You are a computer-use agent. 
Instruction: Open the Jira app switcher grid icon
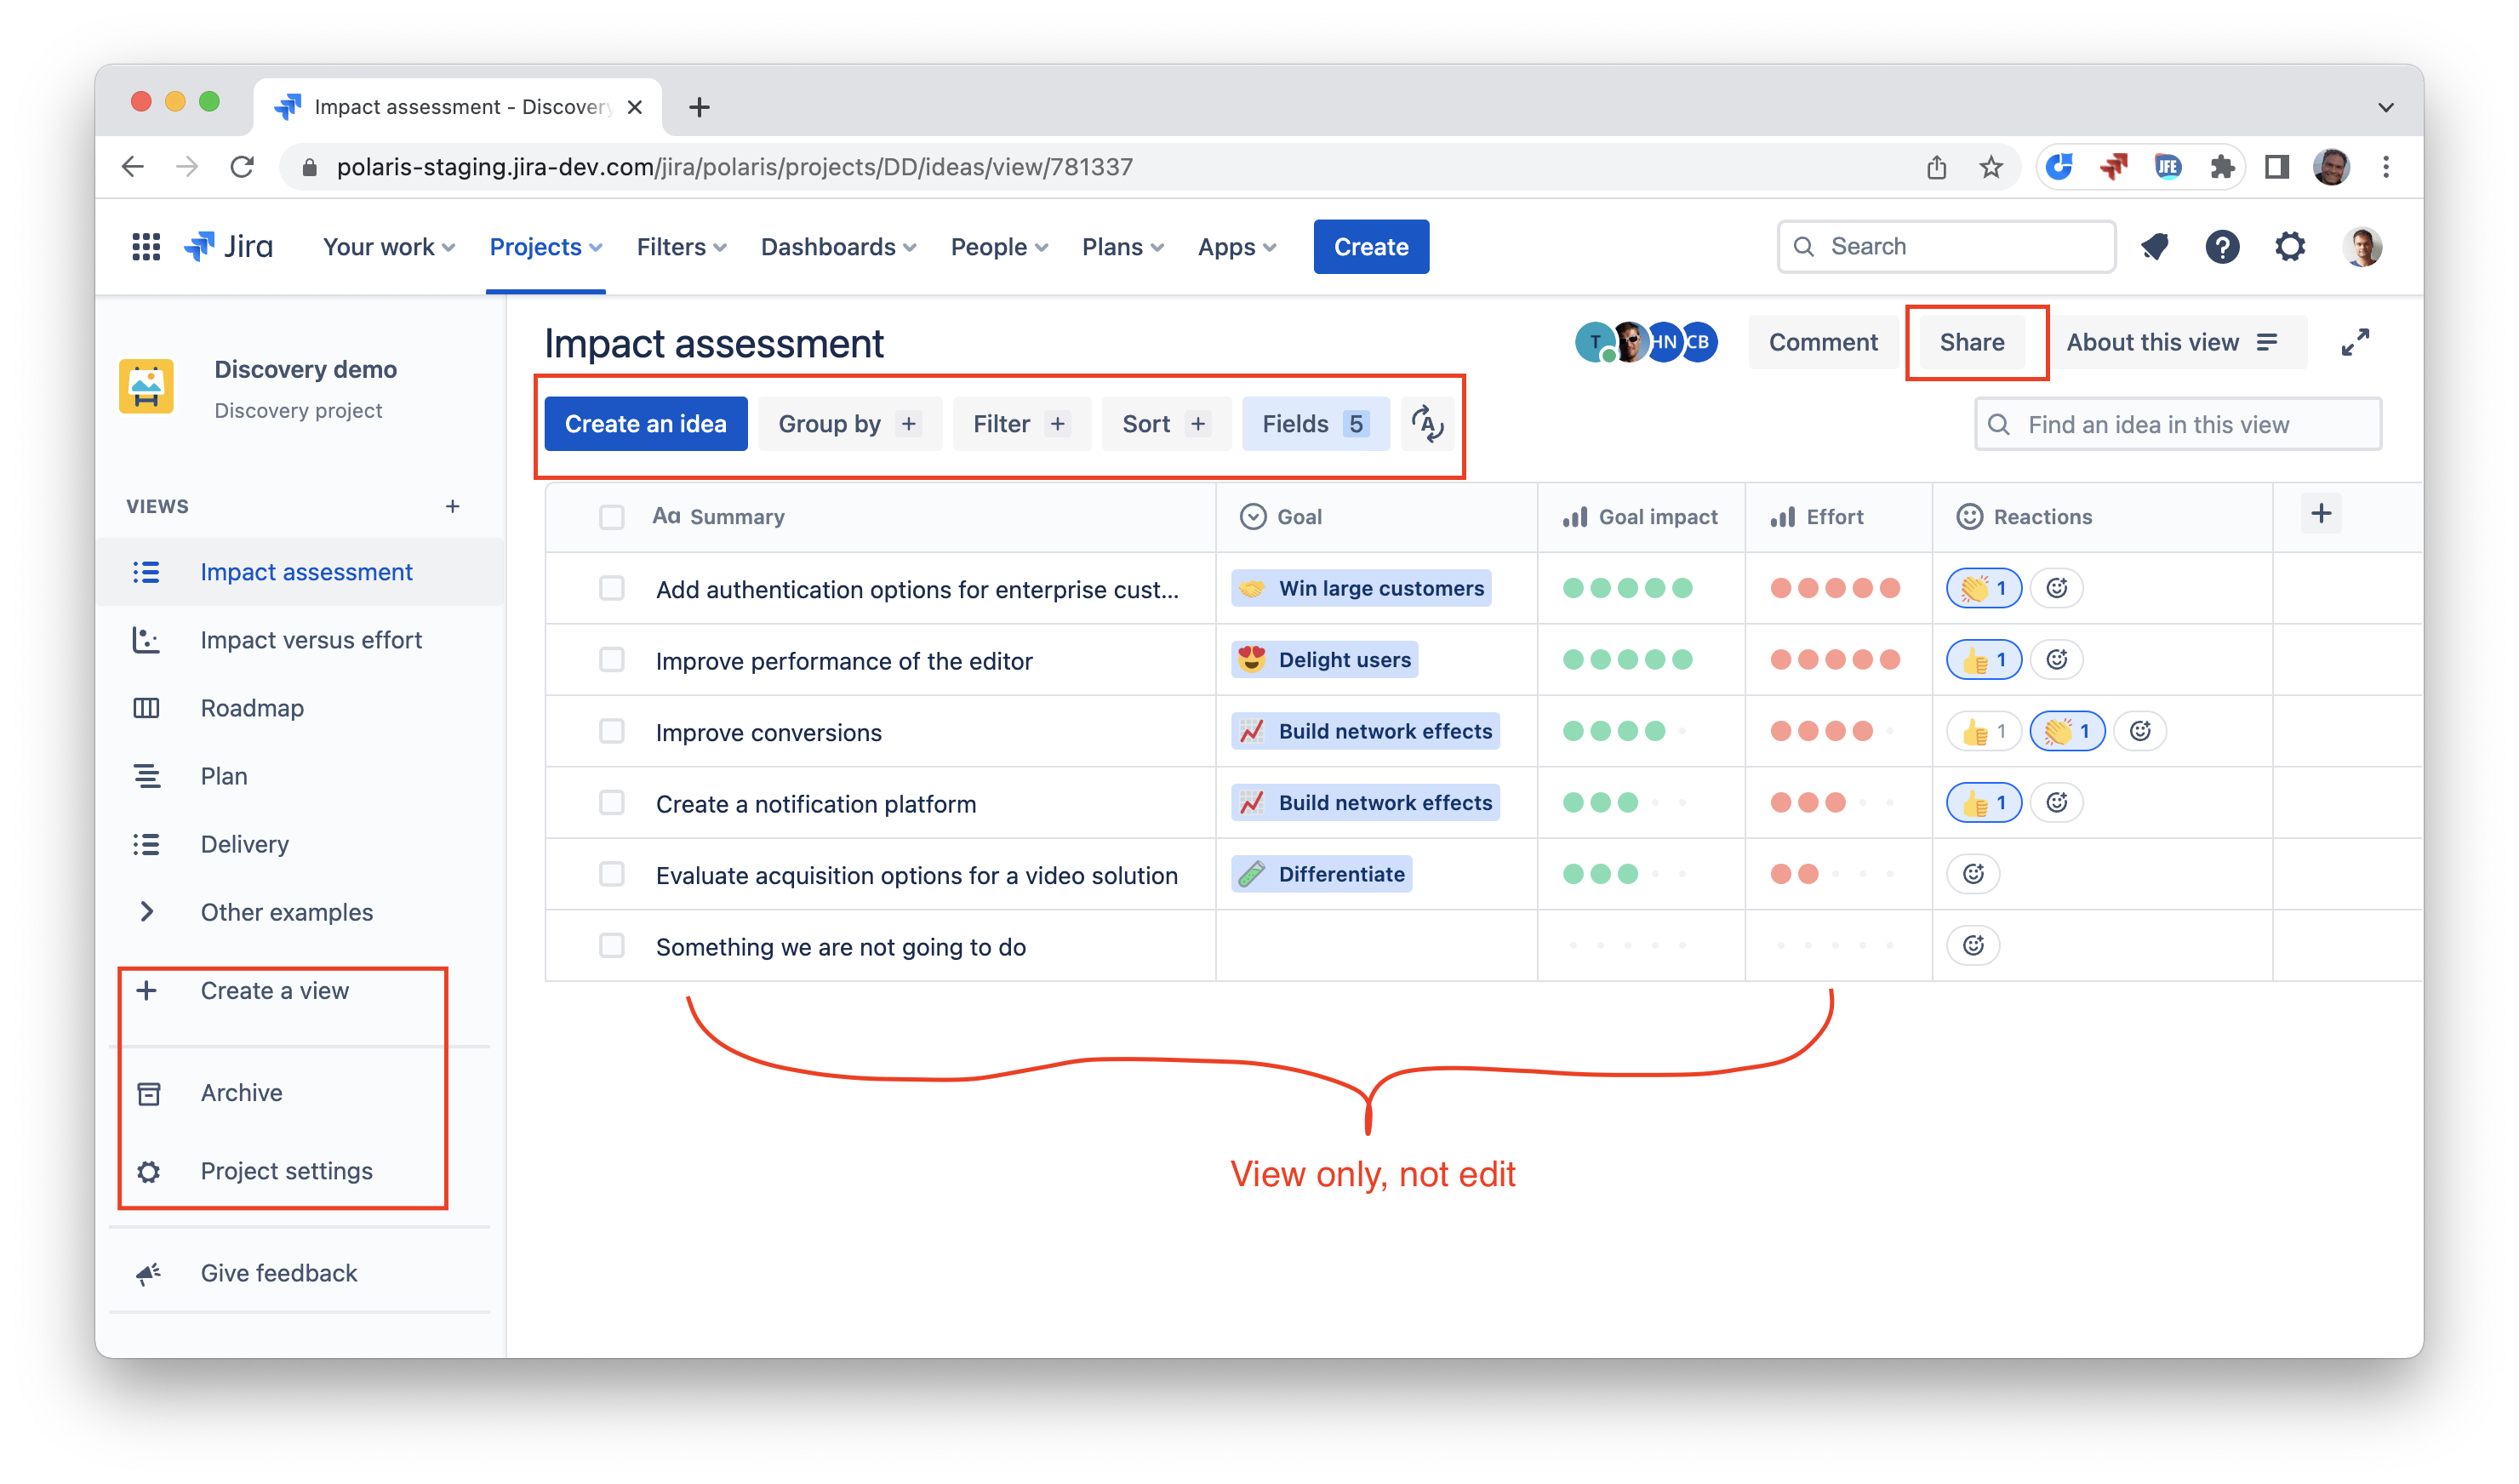pyautogui.click(x=145, y=246)
